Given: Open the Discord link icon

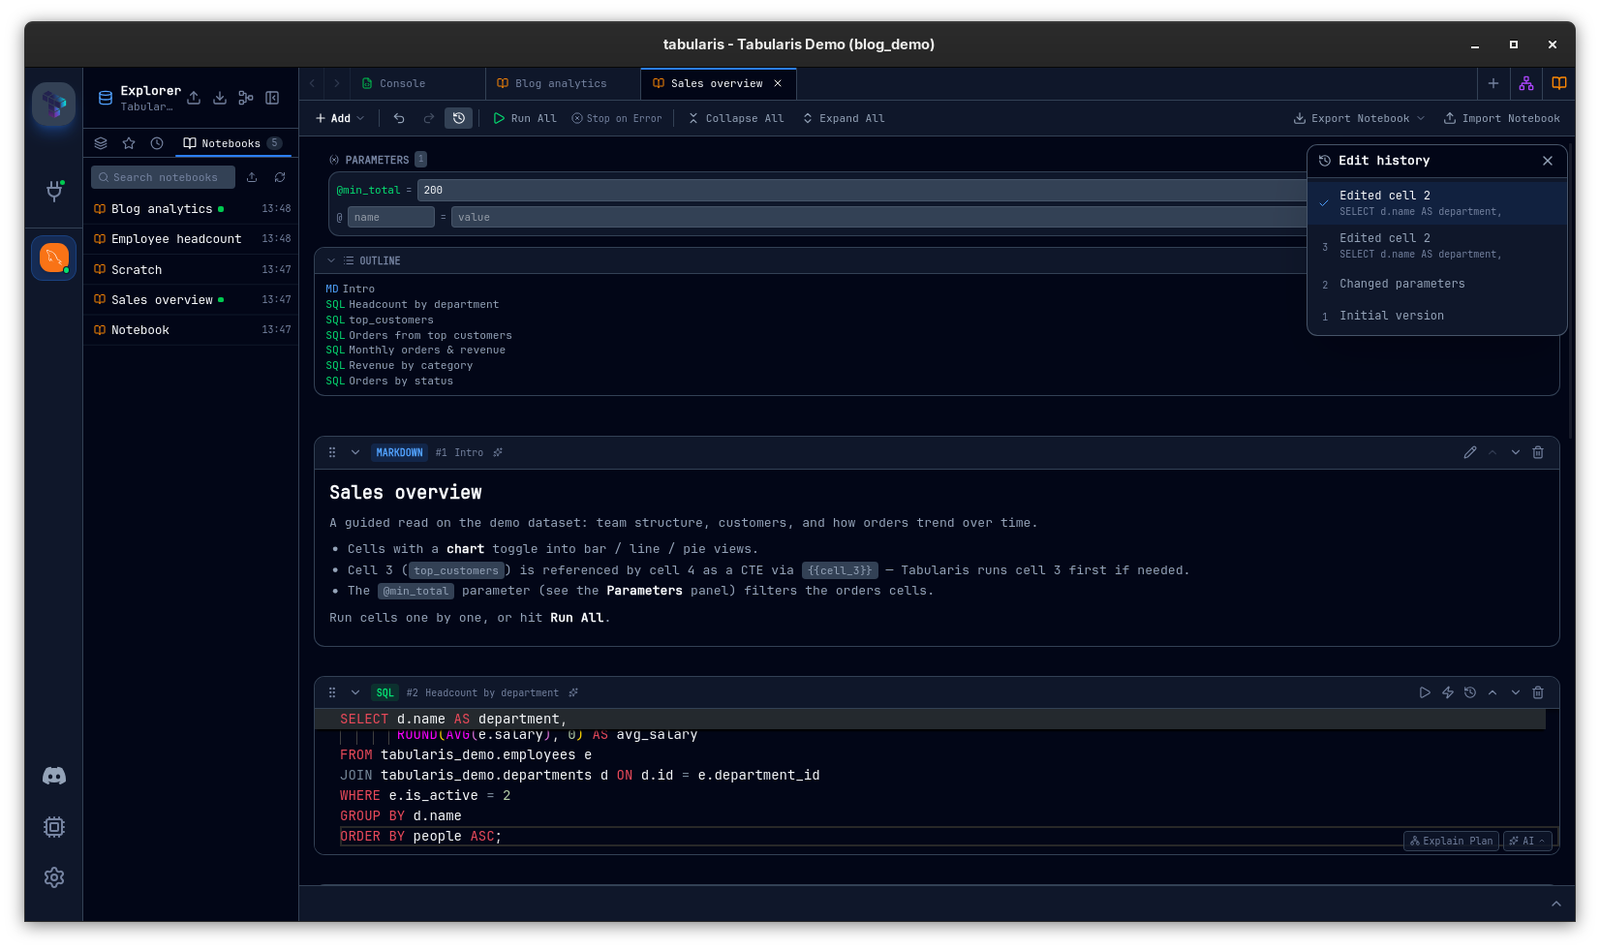Looking at the screenshot, I should click(x=54, y=776).
